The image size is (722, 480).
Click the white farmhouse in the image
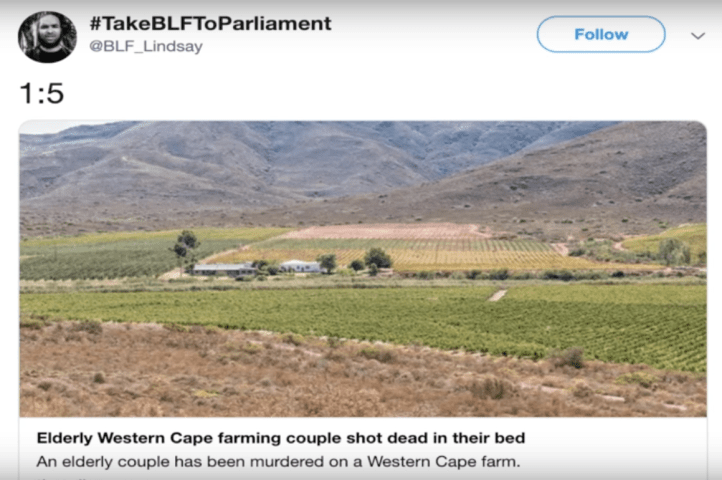[x=301, y=266]
